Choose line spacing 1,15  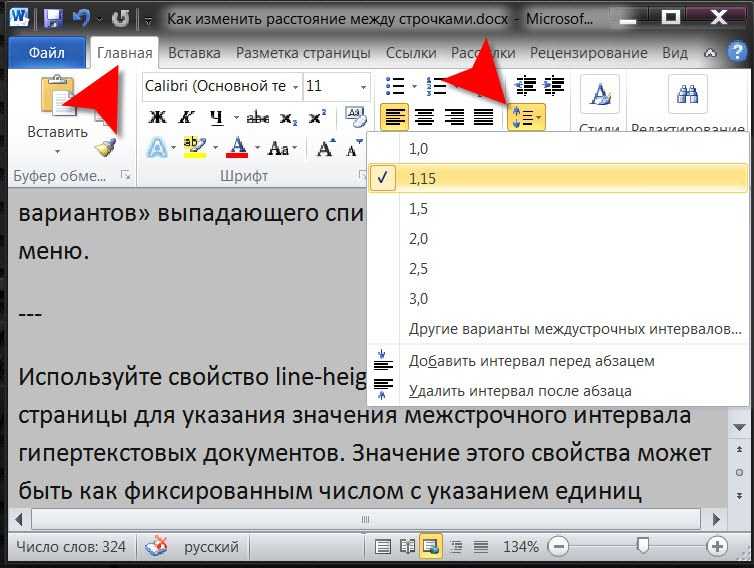pyautogui.click(x=558, y=178)
